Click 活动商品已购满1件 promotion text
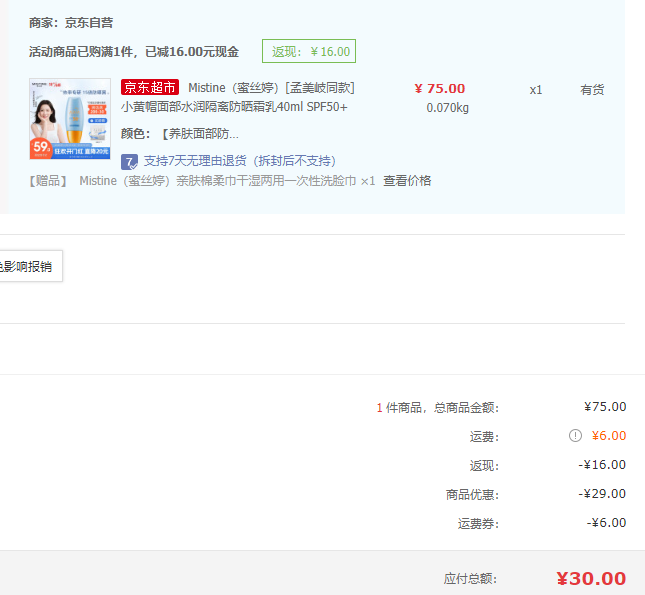The width and height of the screenshot is (645, 595). pyautogui.click(x=134, y=52)
